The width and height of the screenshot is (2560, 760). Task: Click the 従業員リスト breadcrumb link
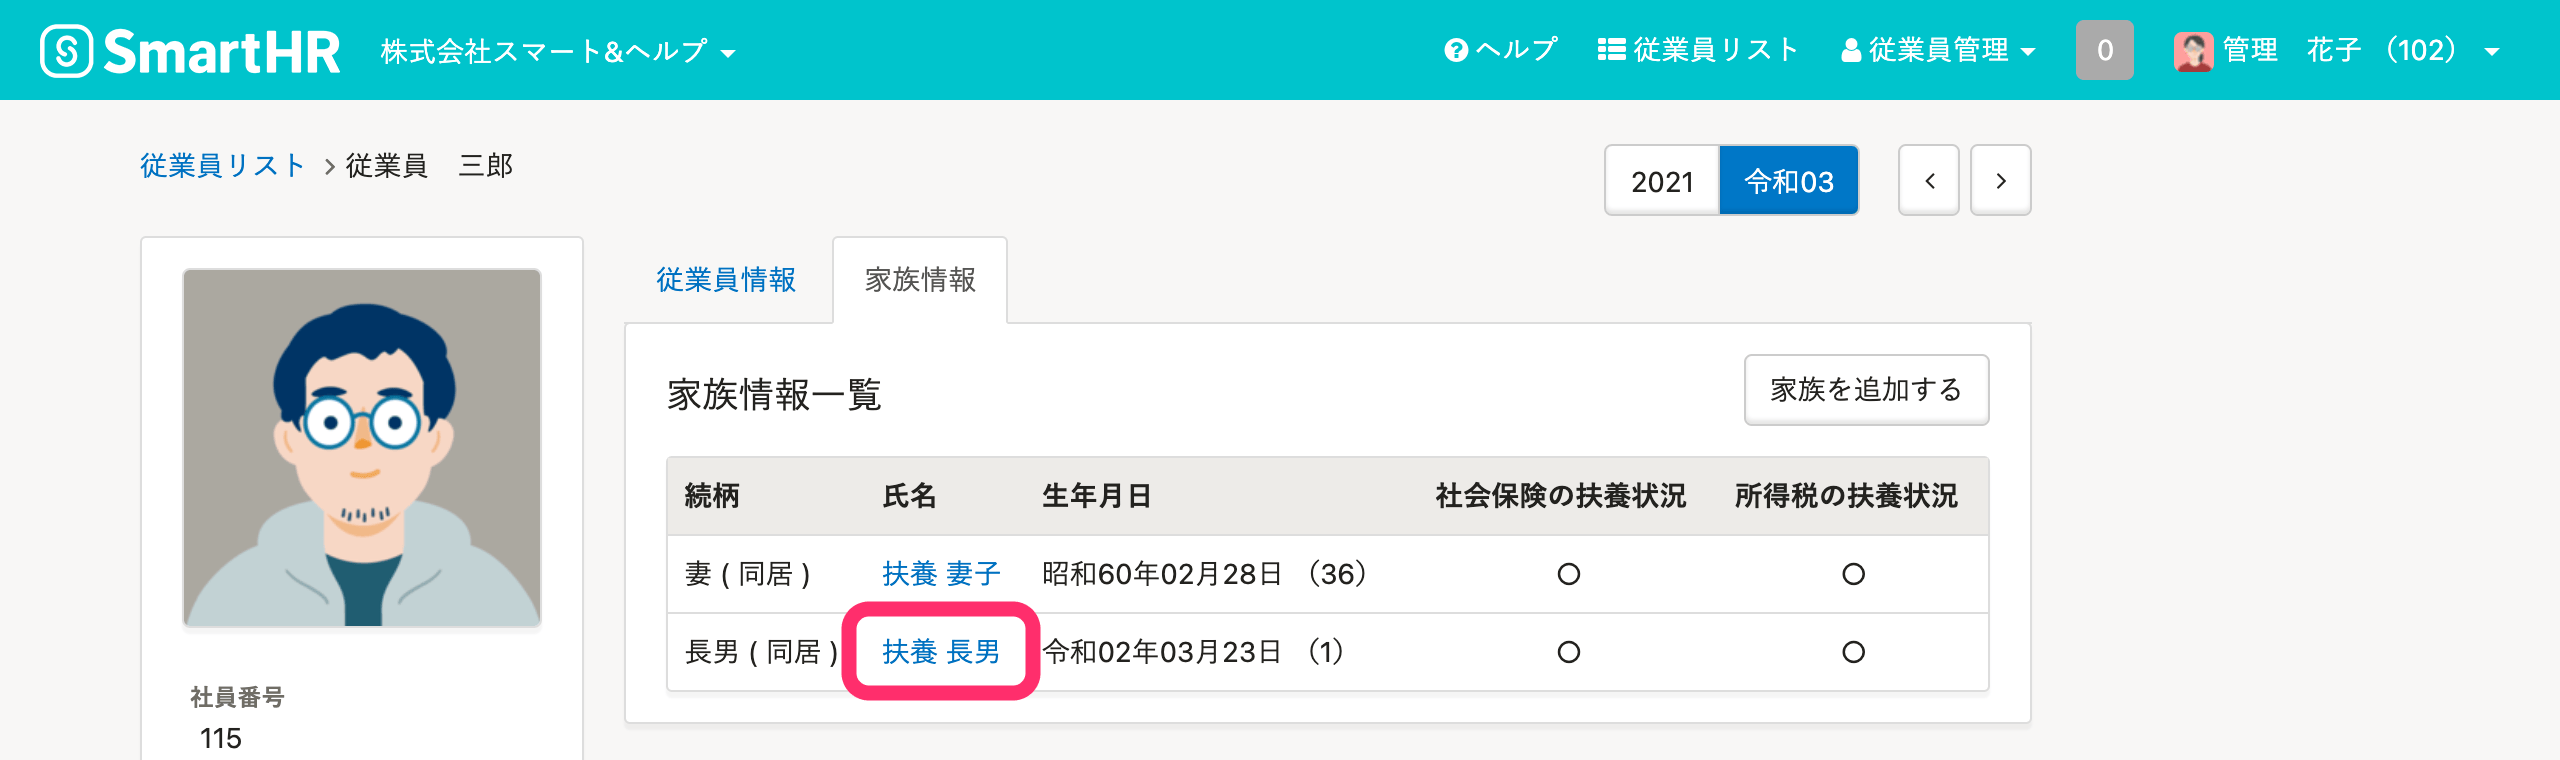coord(222,166)
